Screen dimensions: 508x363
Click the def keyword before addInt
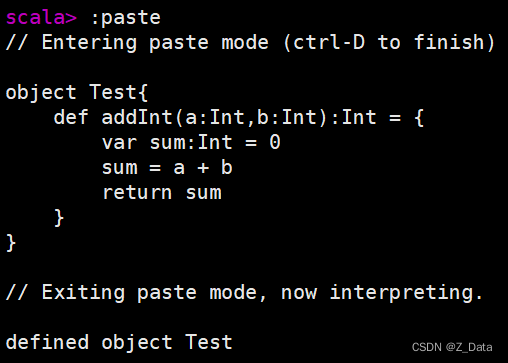(71, 117)
